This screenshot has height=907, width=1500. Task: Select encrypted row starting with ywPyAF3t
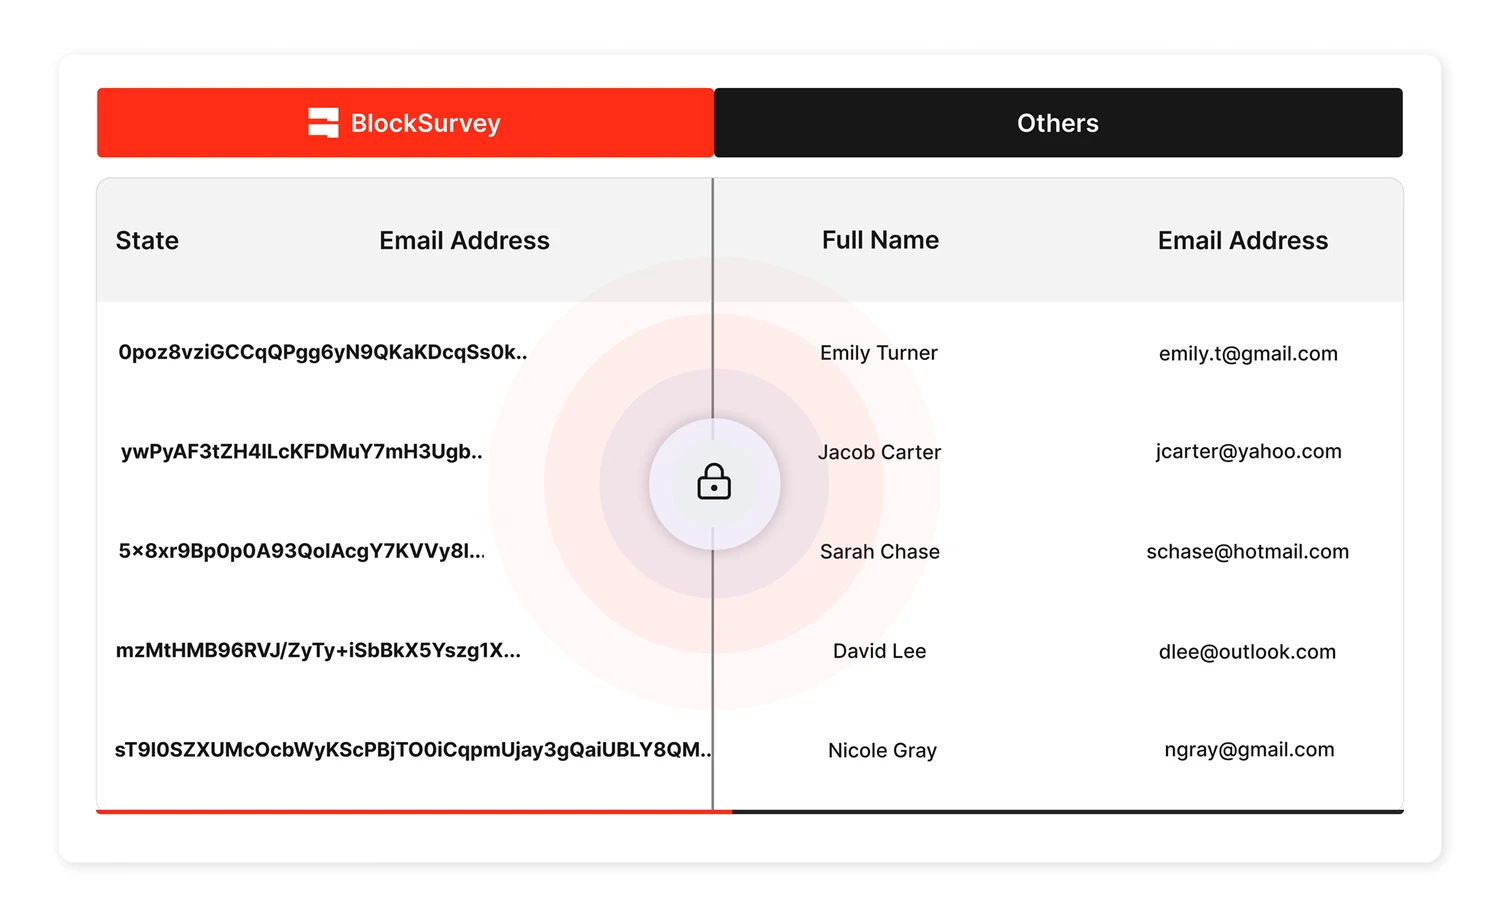(x=301, y=452)
